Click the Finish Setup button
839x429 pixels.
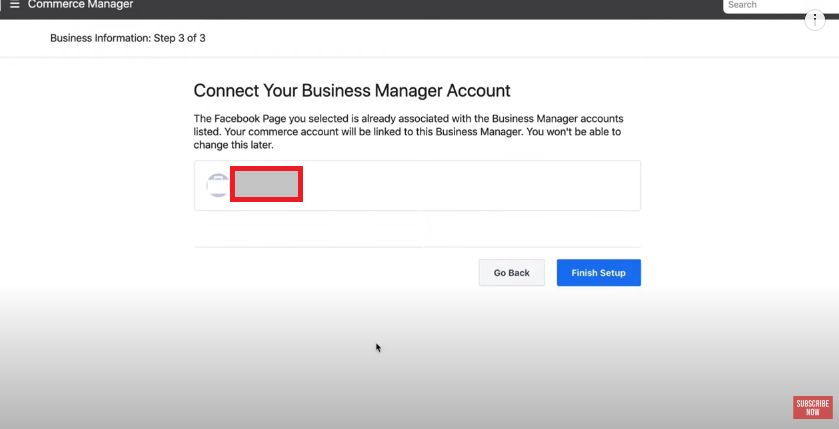(598, 273)
